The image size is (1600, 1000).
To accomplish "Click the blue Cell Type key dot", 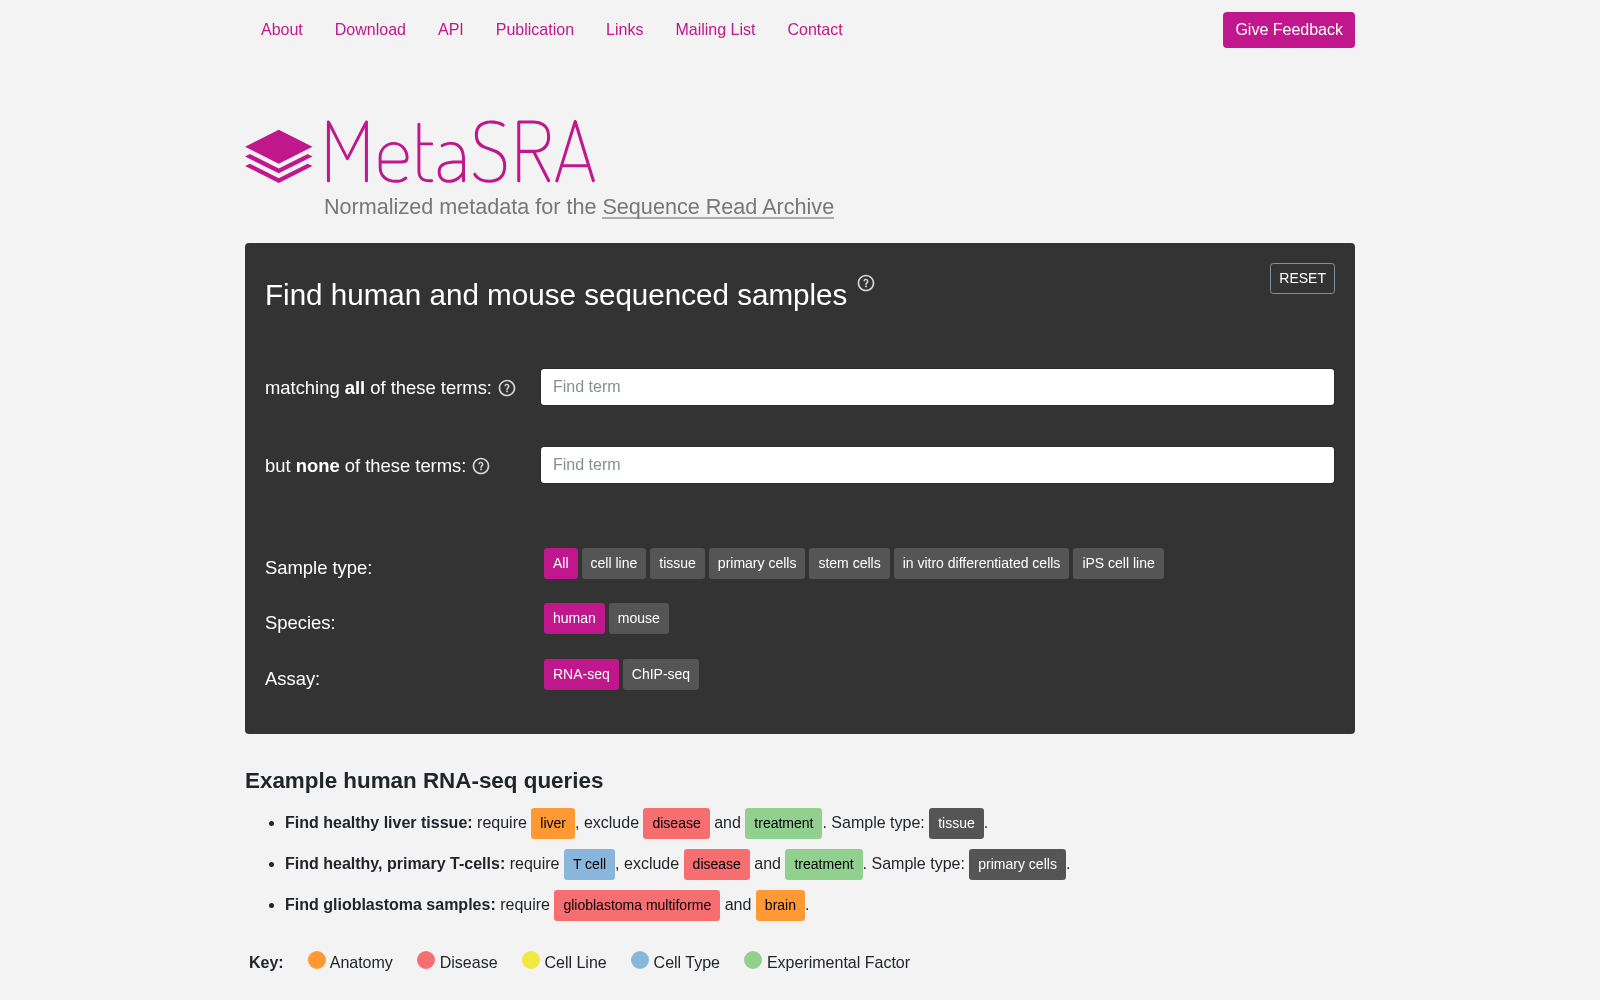I will (640, 960).
